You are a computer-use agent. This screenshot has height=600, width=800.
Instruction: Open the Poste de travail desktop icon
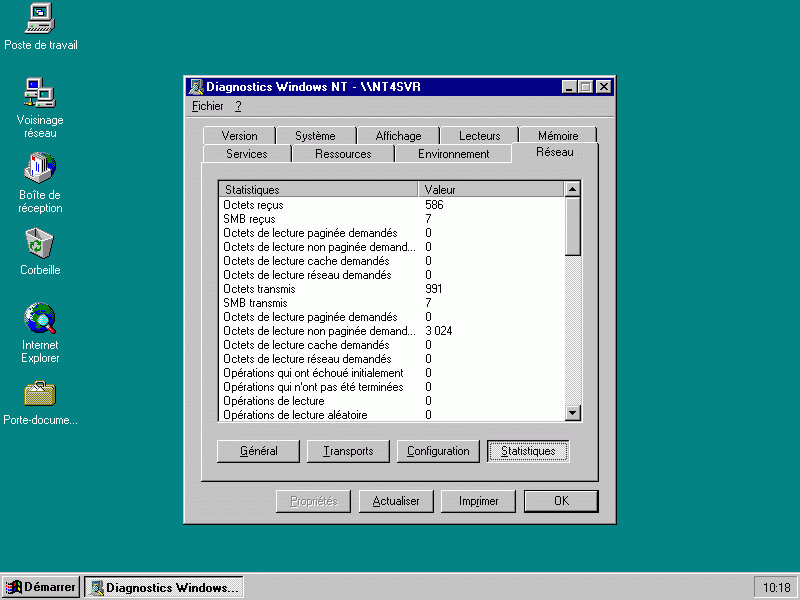point(40,19)
